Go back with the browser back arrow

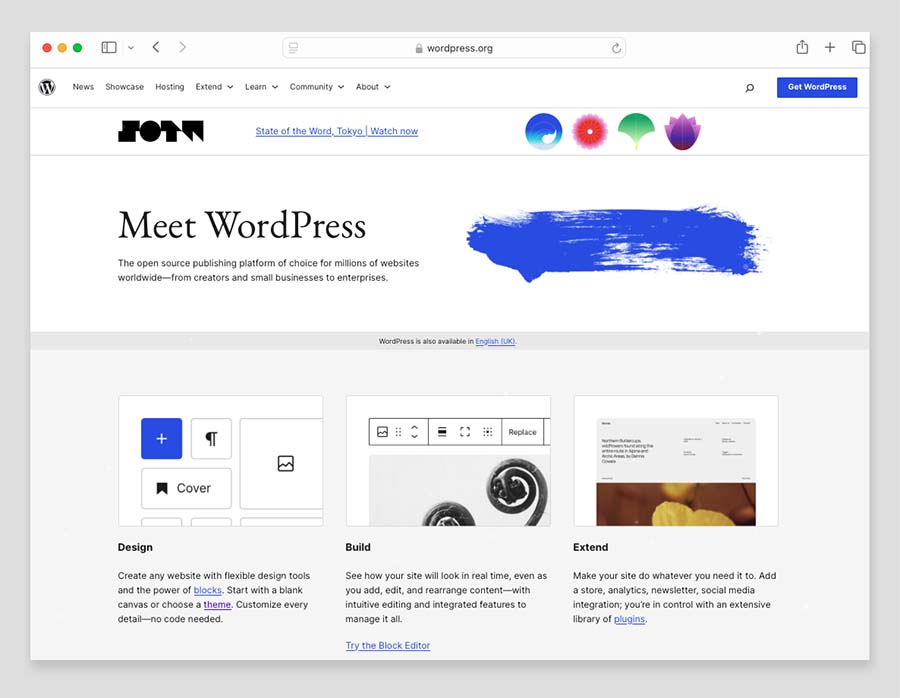tap(156, 47)
